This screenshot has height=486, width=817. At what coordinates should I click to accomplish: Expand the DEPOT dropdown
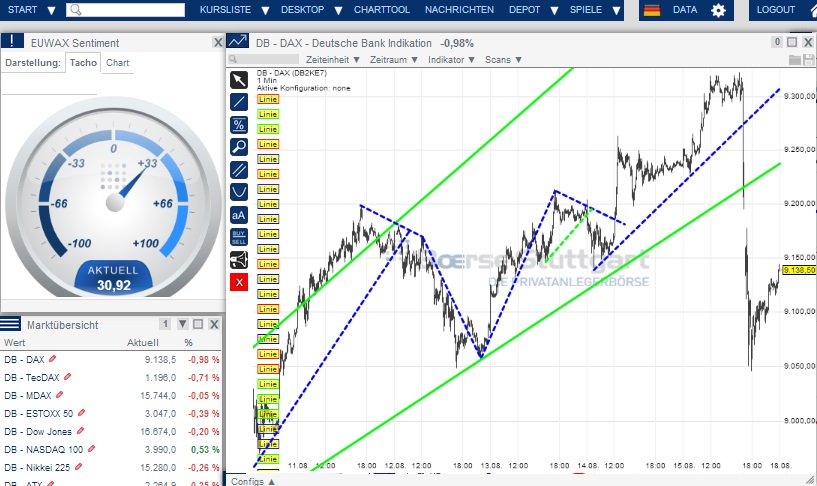click(x=554, y=10)
